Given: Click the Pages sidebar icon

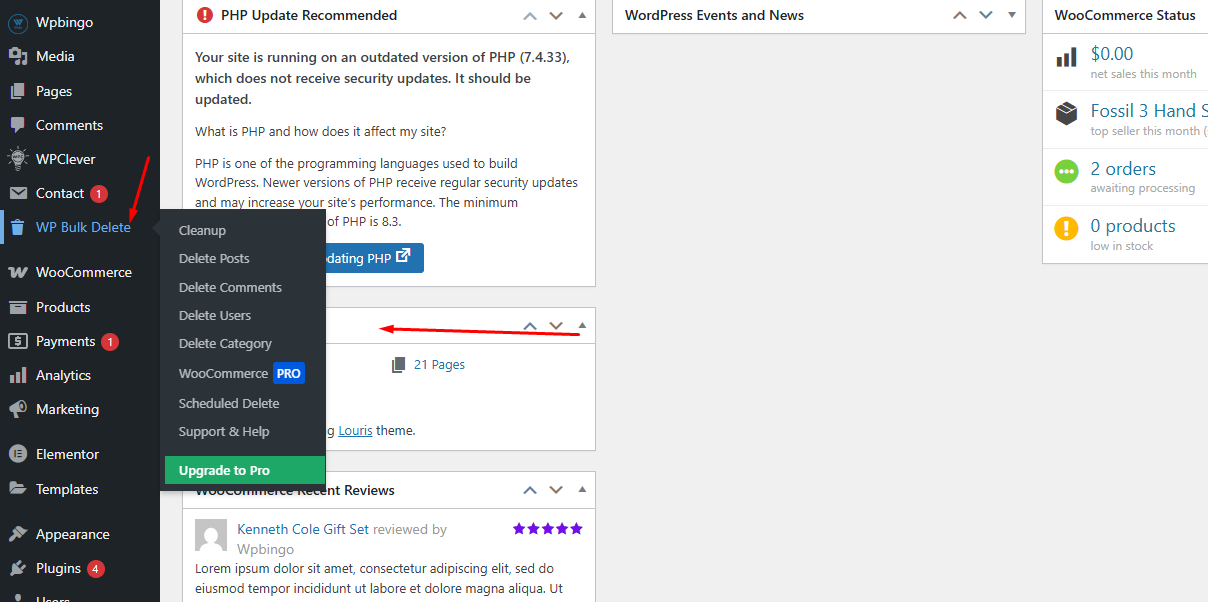Looking at the screenshot, I should tap(17, 91).
